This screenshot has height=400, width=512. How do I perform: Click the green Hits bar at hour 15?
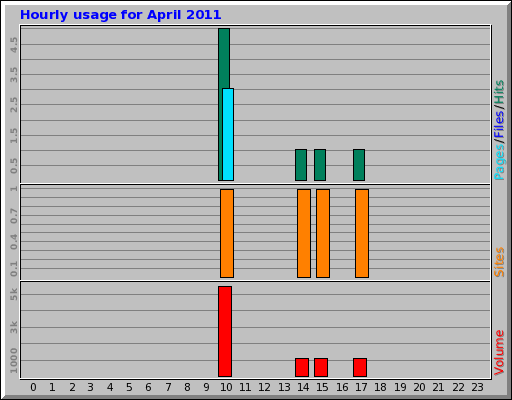320,165
